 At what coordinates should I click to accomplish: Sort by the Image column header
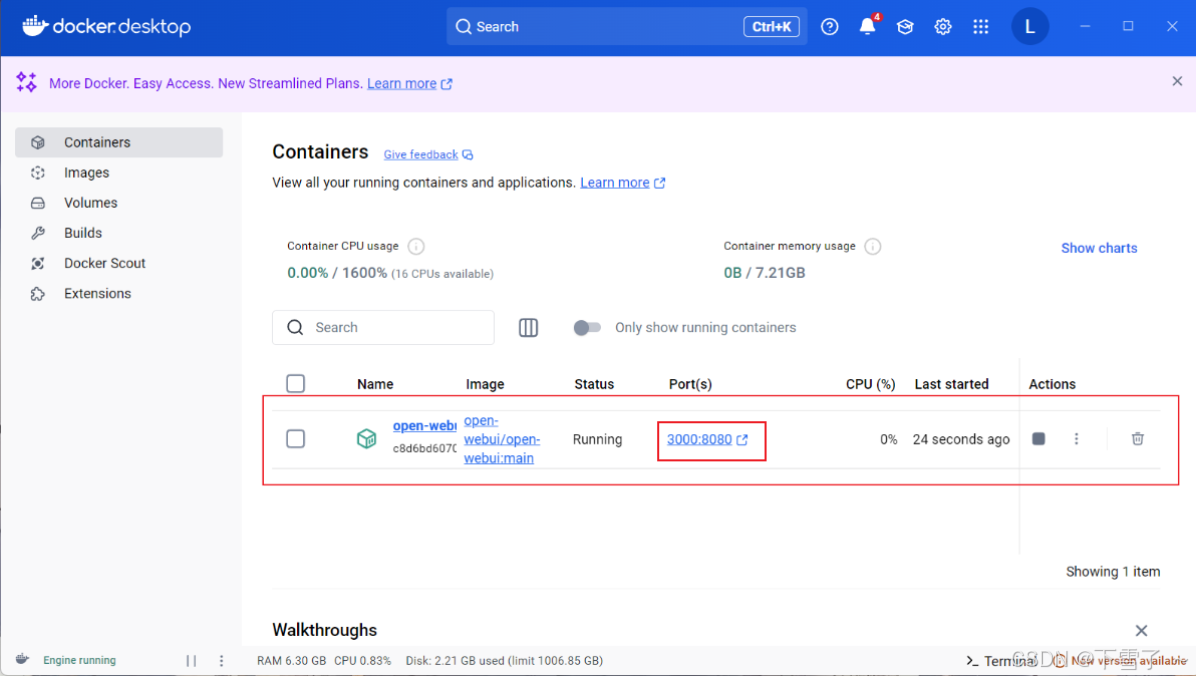[485, 385]
